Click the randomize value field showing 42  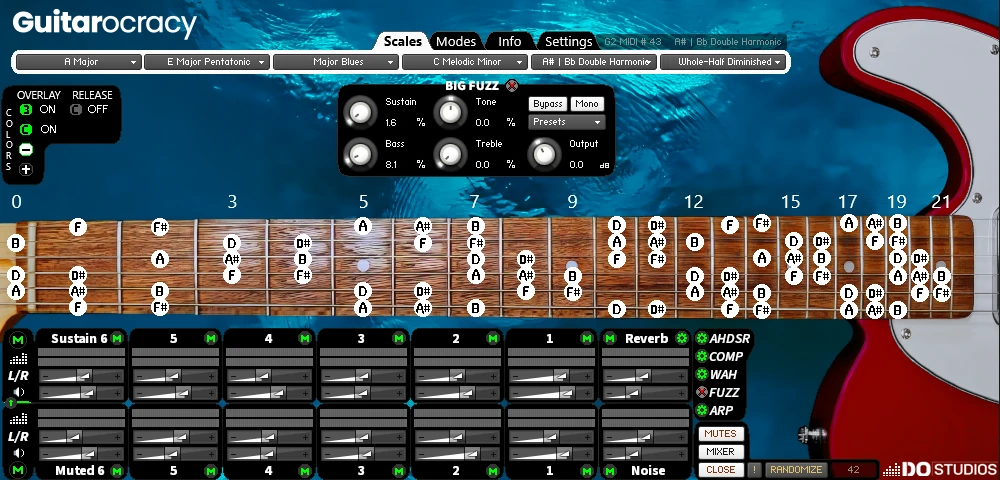(853, 470)
